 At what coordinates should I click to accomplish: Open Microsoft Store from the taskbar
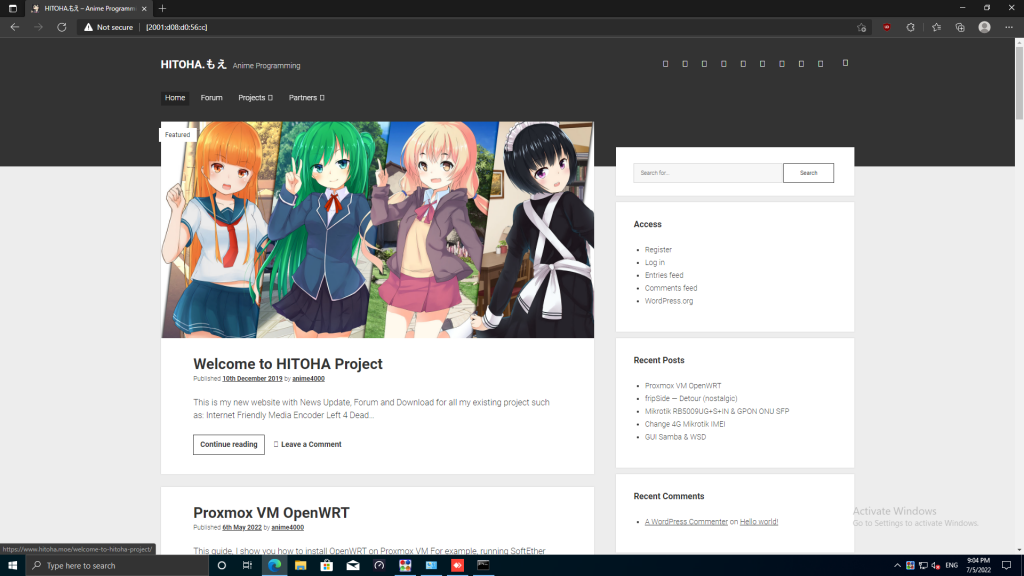click(327, 566)
